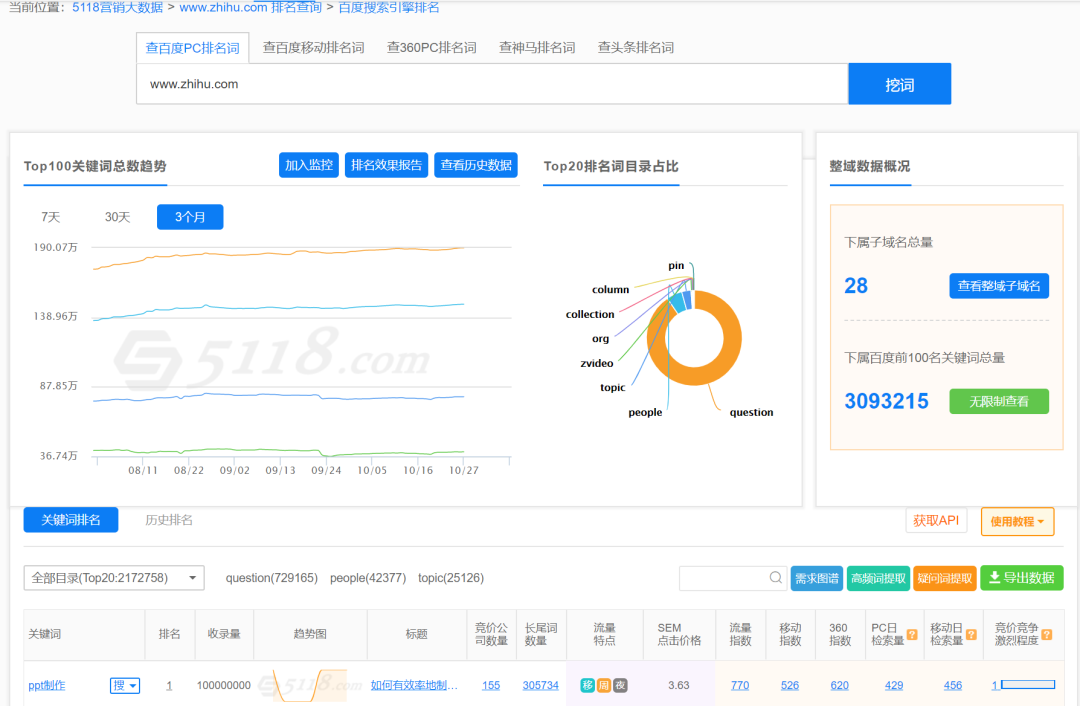The height and width of the screenshot is (706, 1080).
Task: Click the question label in donut chart
Action: [751, 413]
